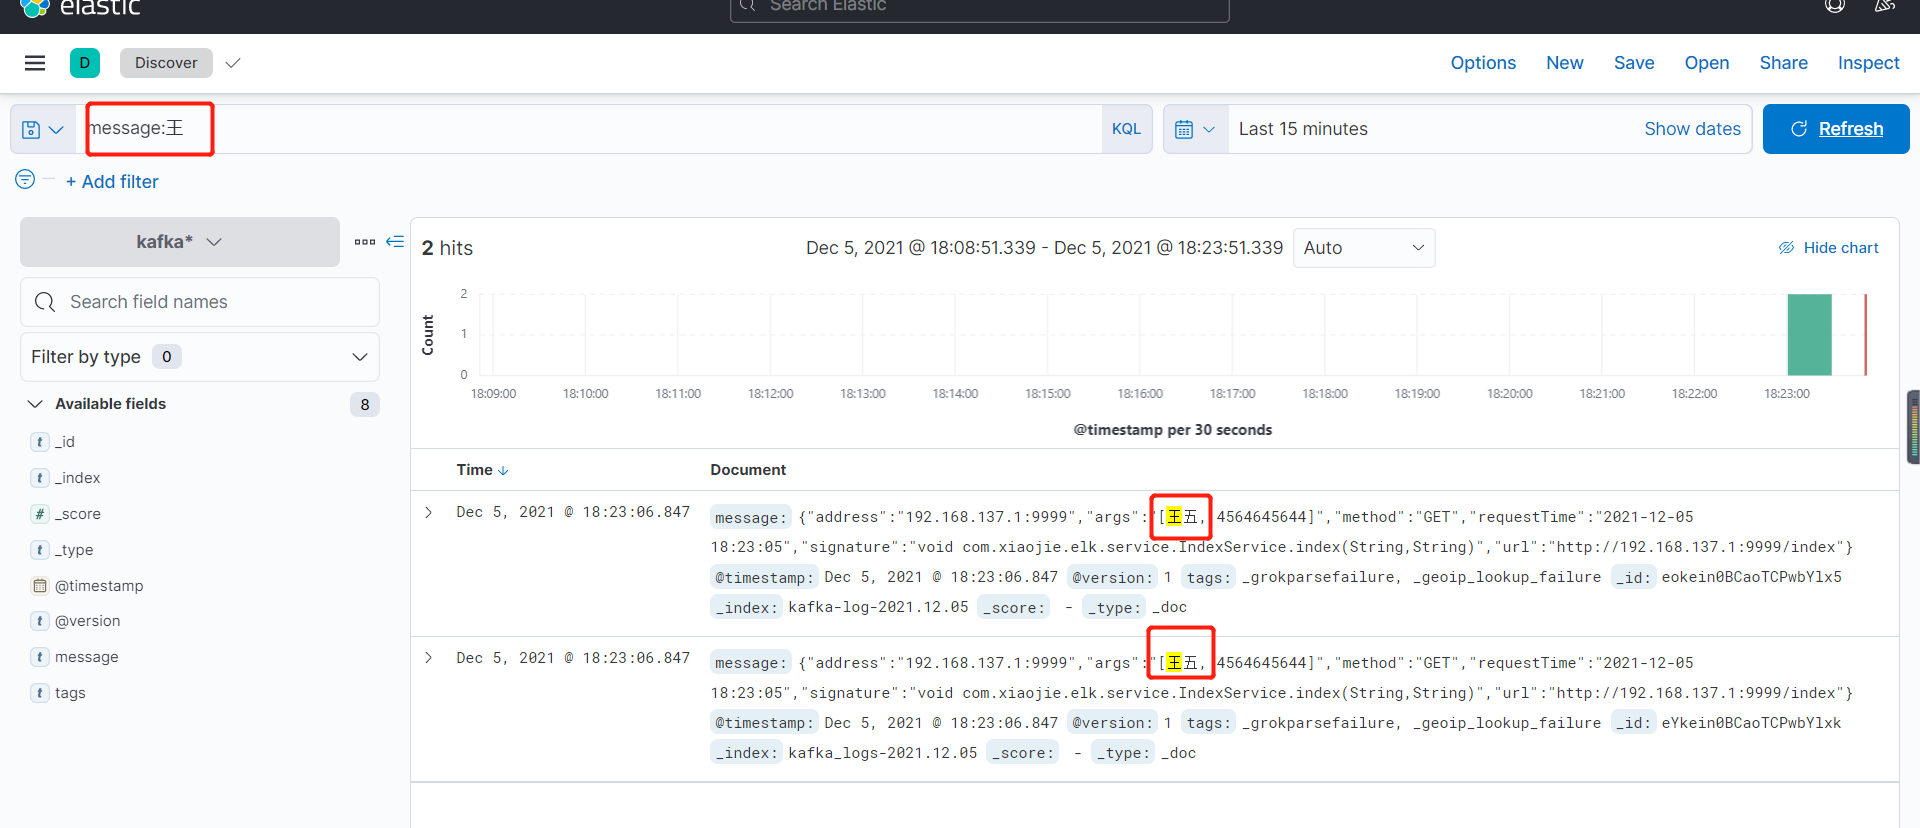Click the help icon in top bar
This screenshot has width=1920, height=828.
coord(1835,6)
